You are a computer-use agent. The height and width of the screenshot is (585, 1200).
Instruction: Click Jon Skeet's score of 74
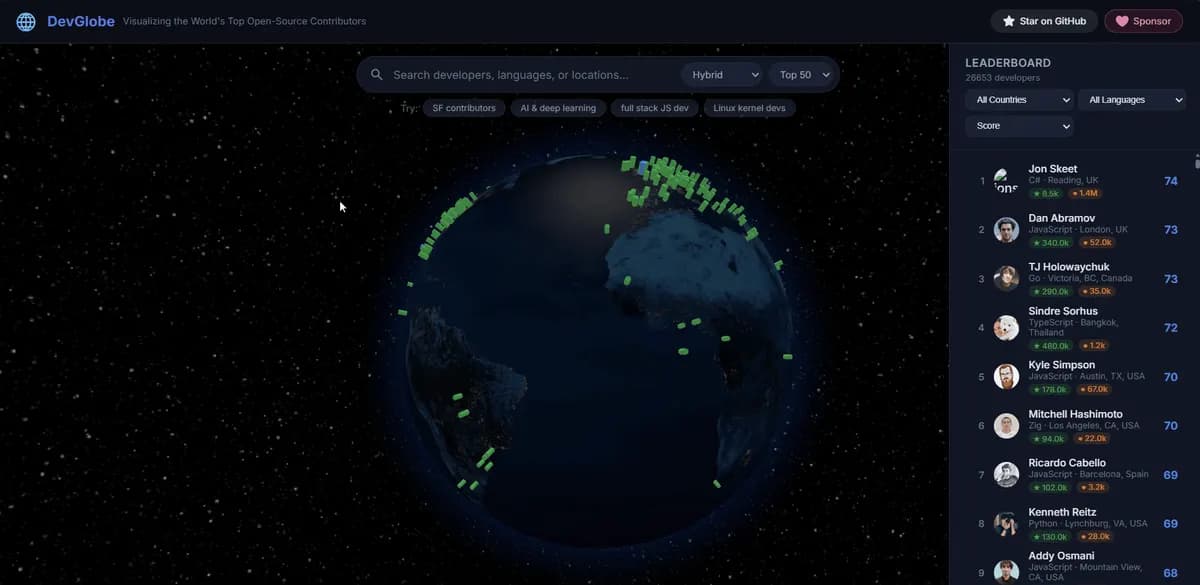pyautogui.click(x=1171, y=181)
